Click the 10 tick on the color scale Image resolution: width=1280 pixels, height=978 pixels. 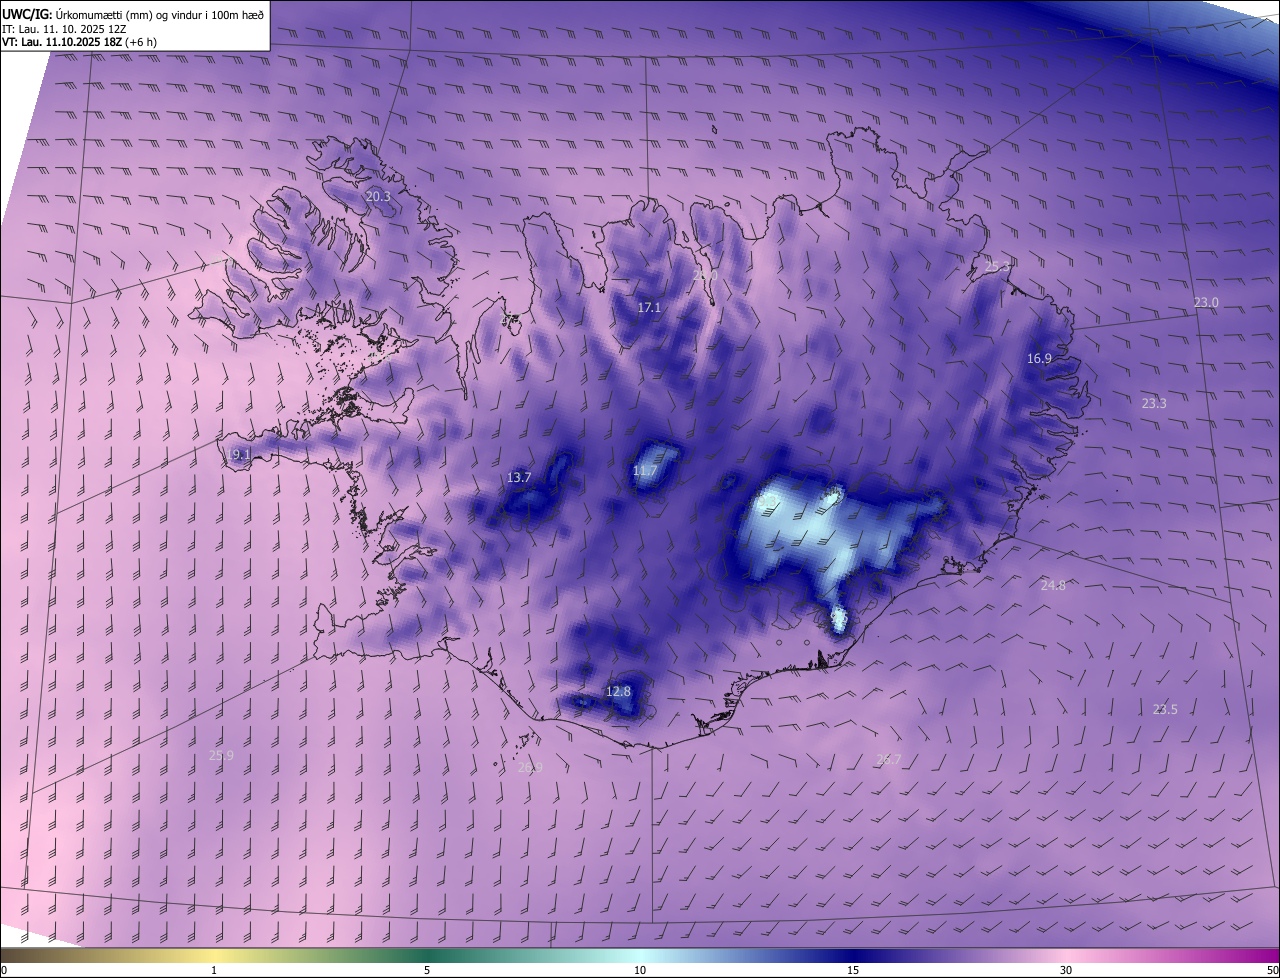coord(640,971)
